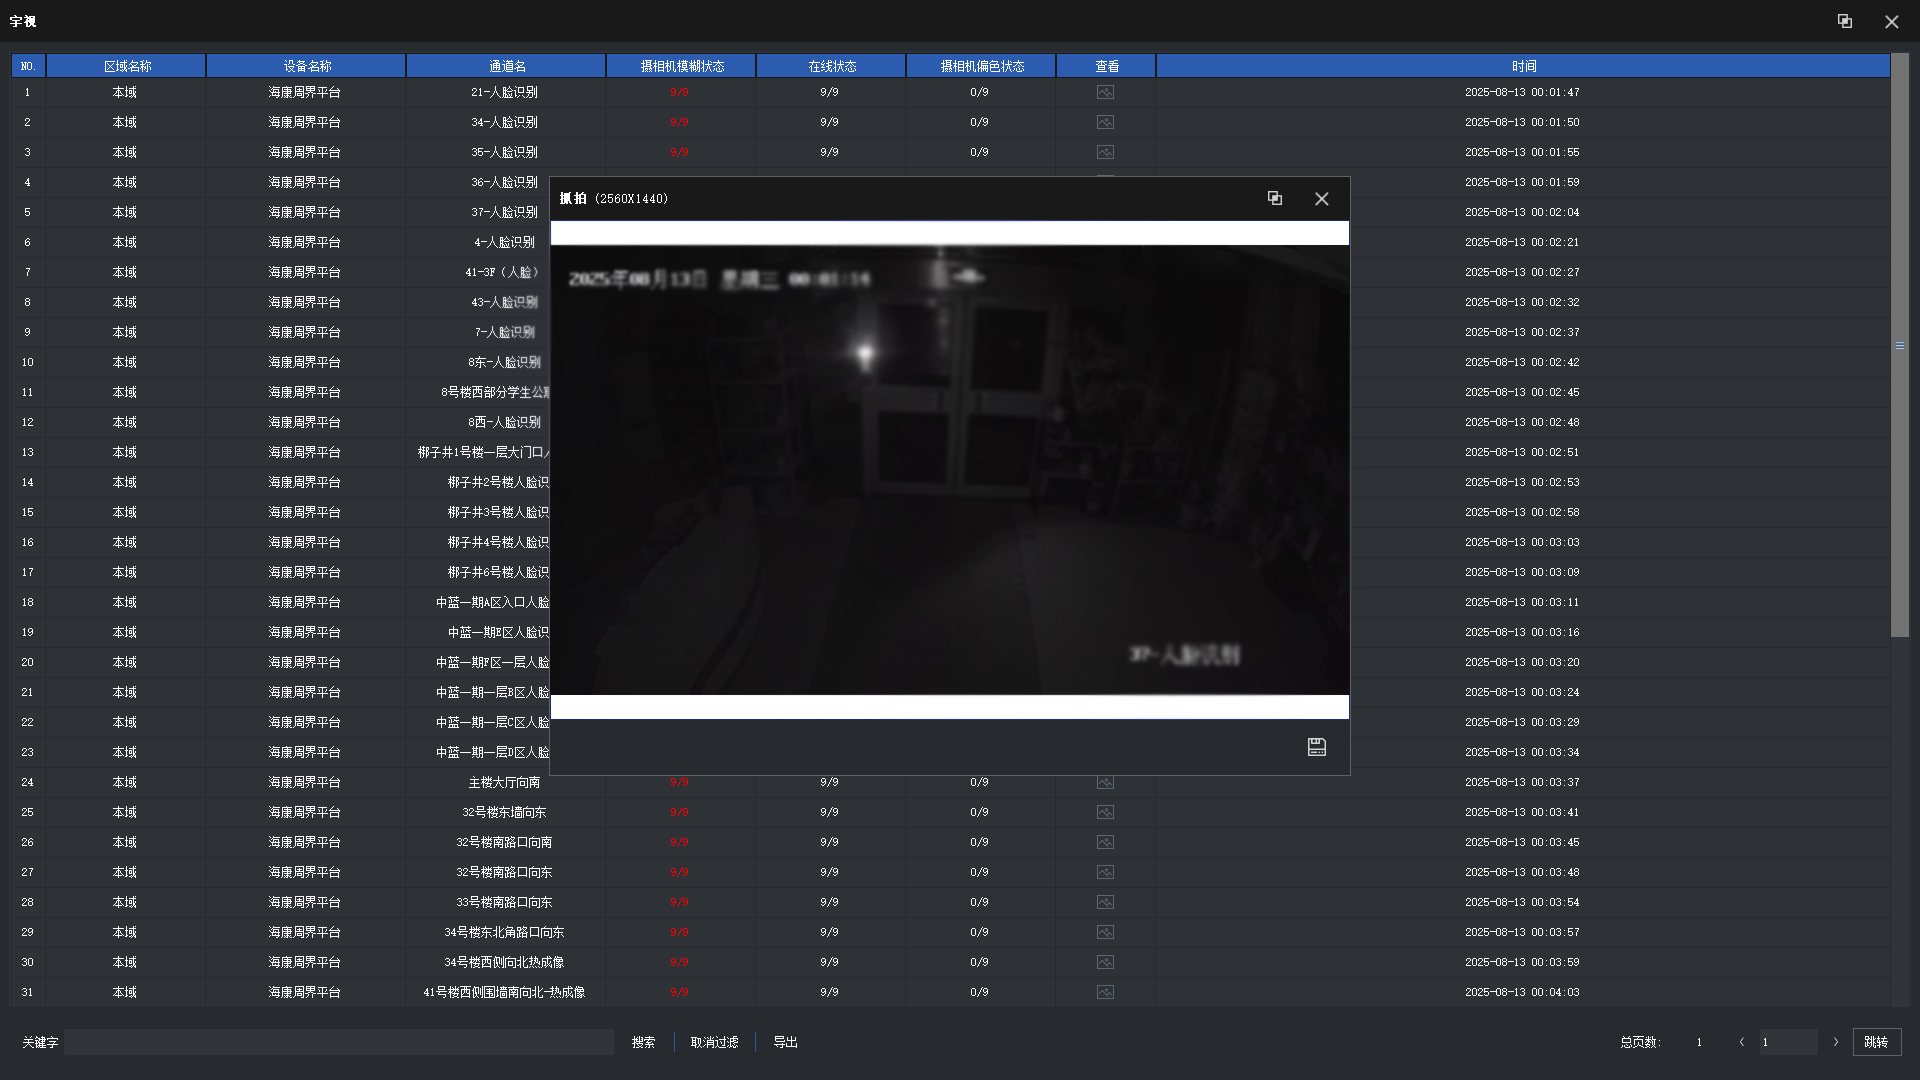This screenshot has height=1080, width=1920.
Task: Open view icon for 34-人脸识别 row
Action: (1105, 122)
